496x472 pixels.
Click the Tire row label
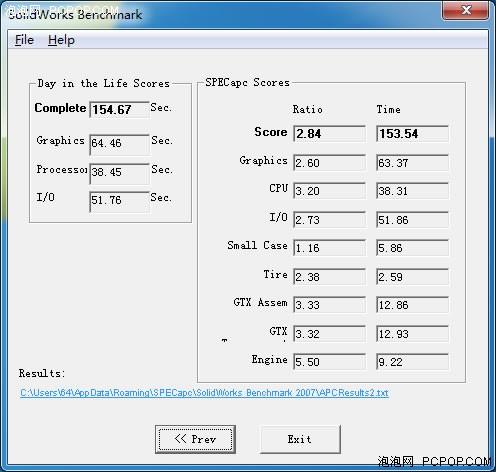[275, 275]
